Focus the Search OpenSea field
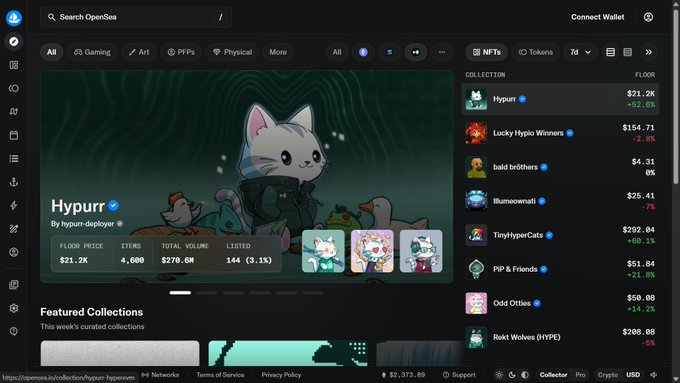This screenshot has width=680, height=383. tap(136, 17)
